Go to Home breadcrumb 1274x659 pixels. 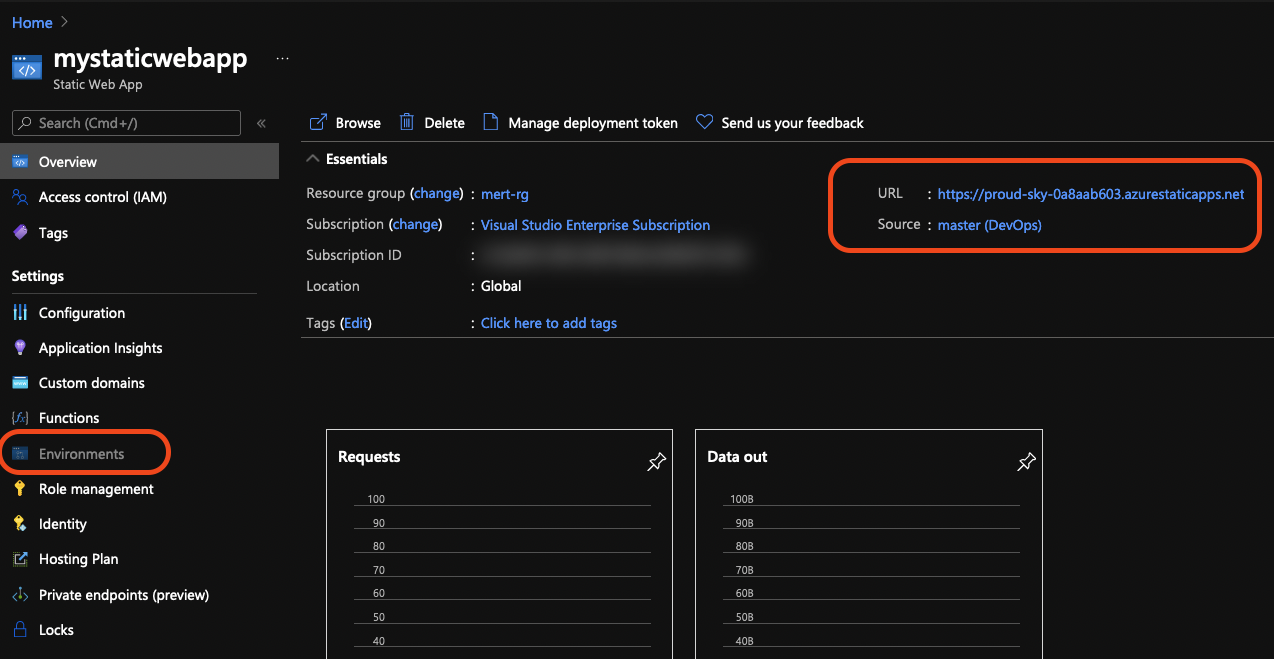click(x=32, y=22)
